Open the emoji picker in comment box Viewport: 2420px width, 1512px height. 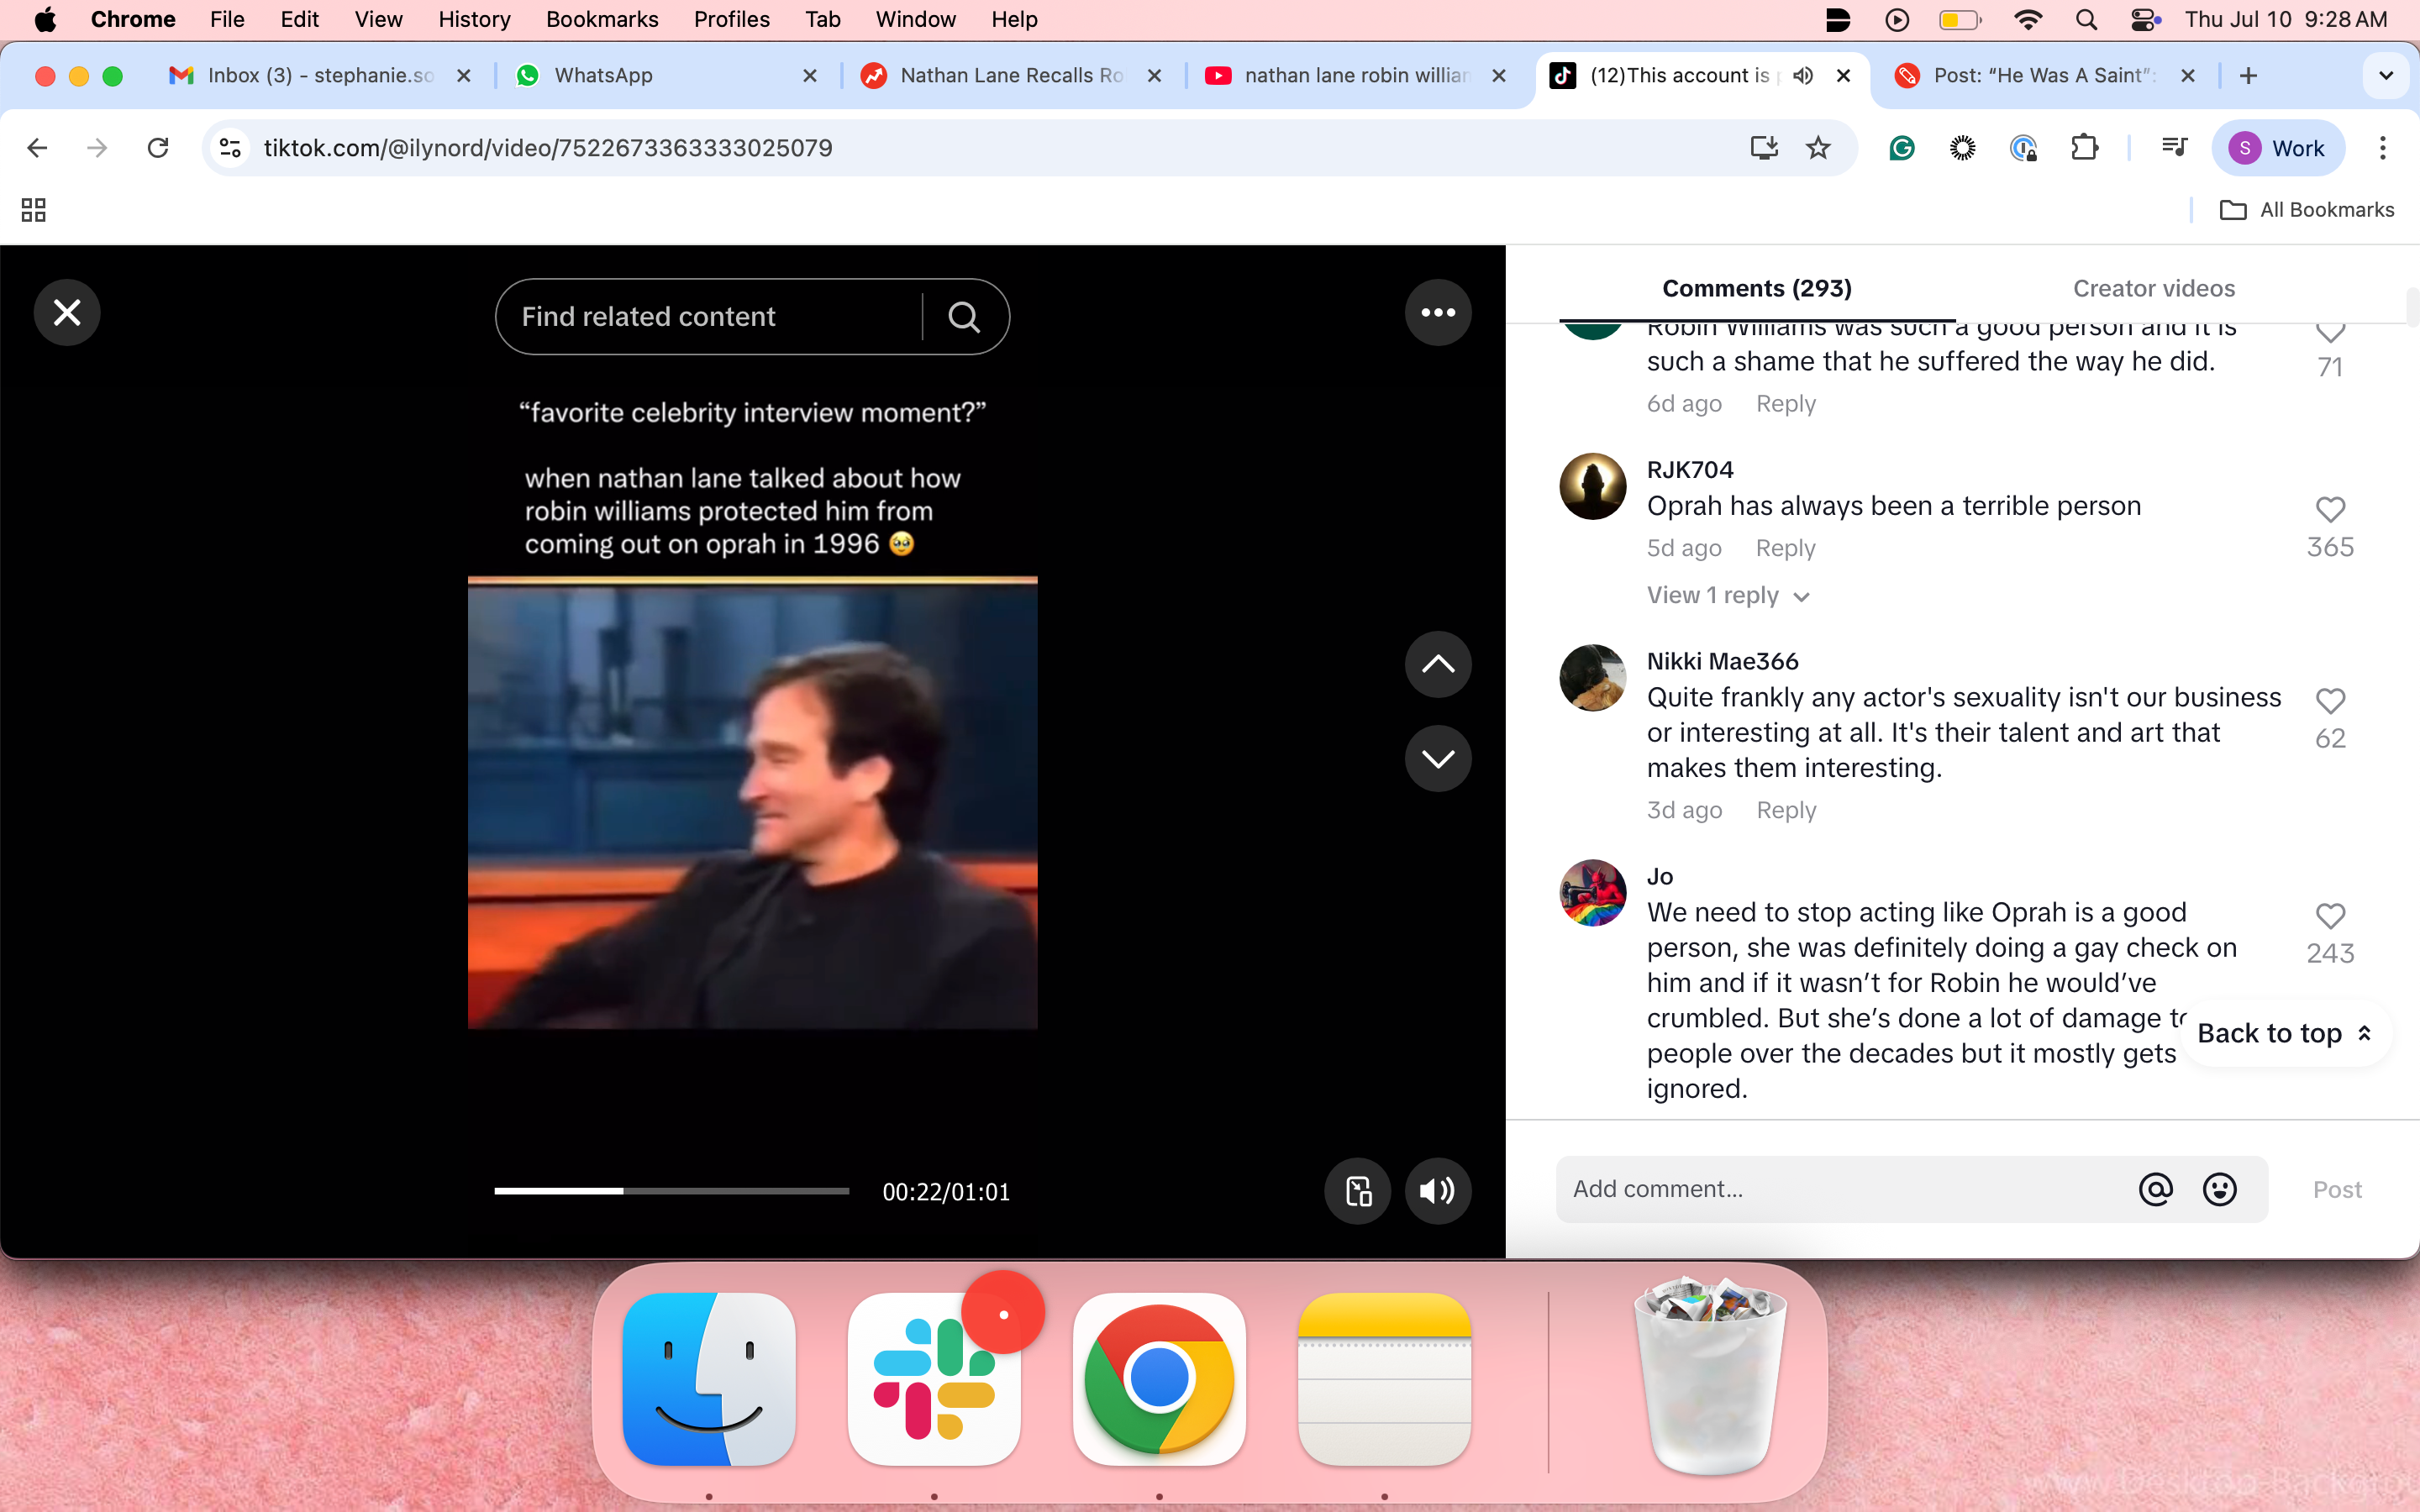coord(2219,1189)
